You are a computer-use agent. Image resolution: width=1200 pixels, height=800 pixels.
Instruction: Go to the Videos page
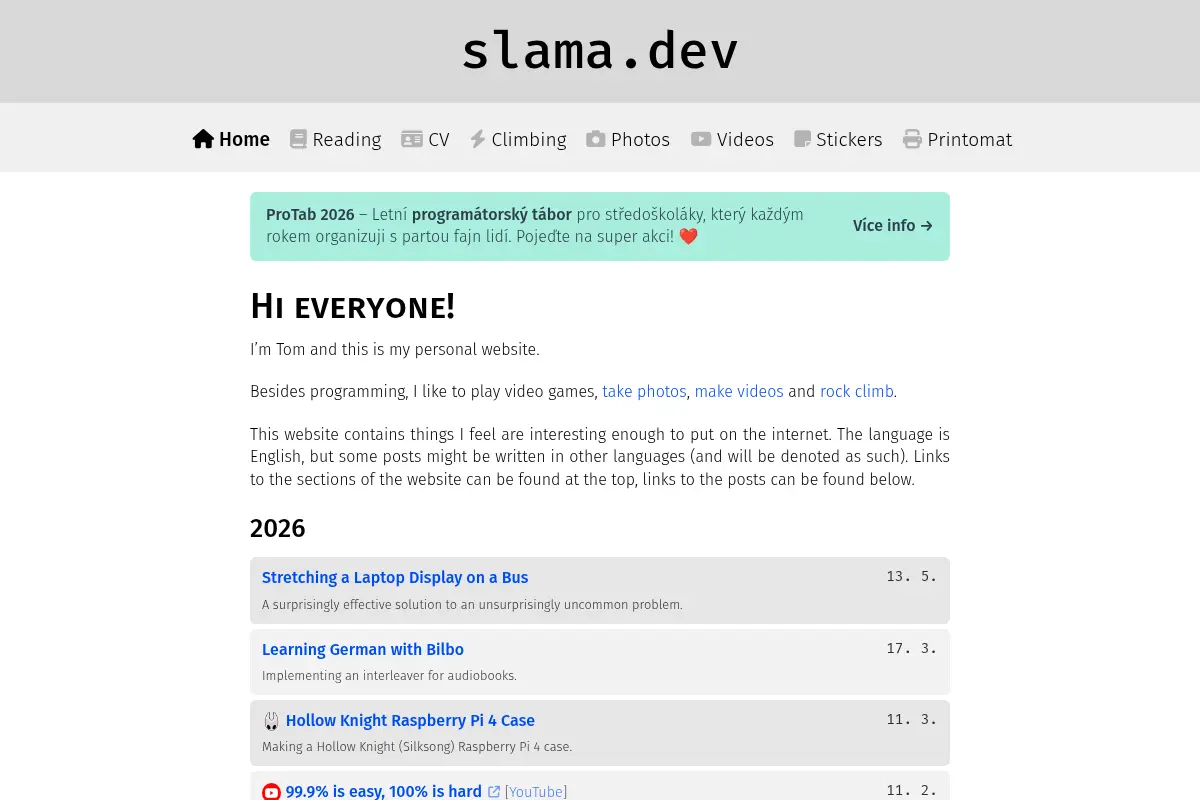(x=732, y=139)
